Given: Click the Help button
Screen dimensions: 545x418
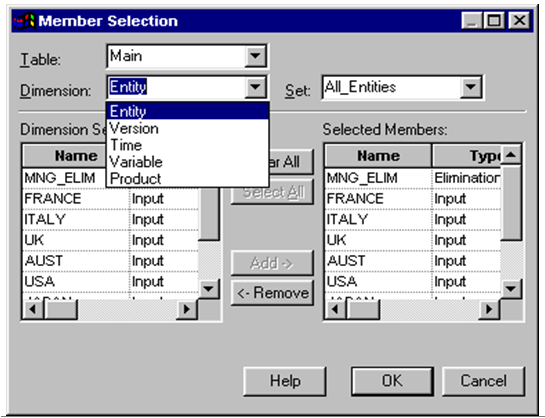Looking at the screenshot, I should [285, 381].
